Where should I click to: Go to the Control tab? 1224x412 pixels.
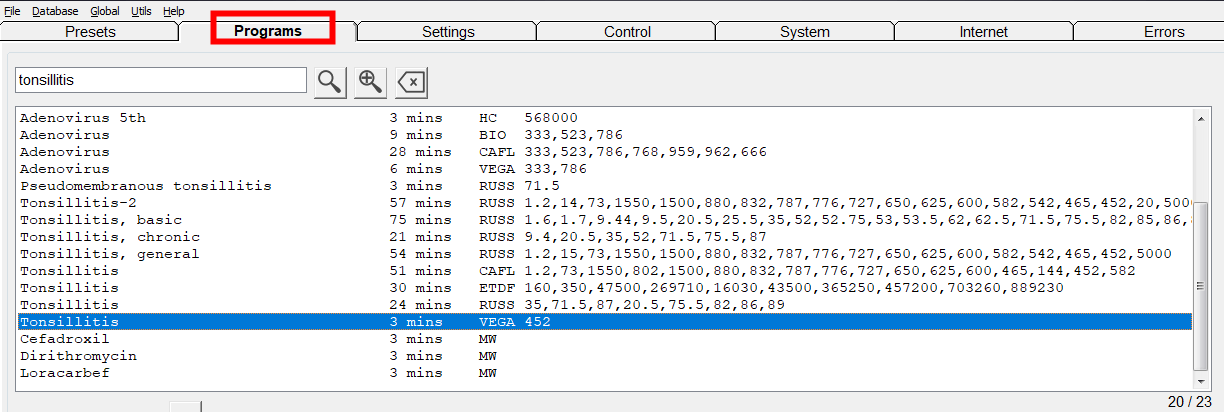coord(627,32)
